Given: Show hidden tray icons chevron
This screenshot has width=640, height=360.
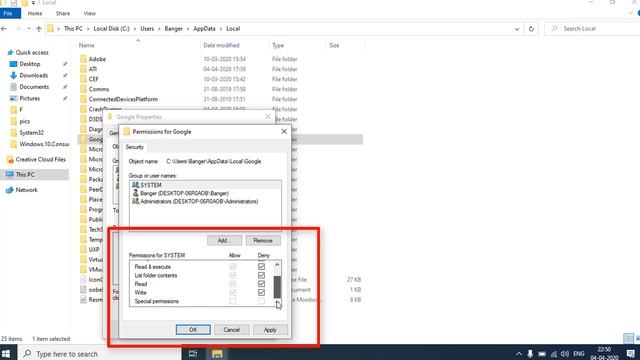Looking at the screenshot, I should pyautogui.click(x=518, y=354).
